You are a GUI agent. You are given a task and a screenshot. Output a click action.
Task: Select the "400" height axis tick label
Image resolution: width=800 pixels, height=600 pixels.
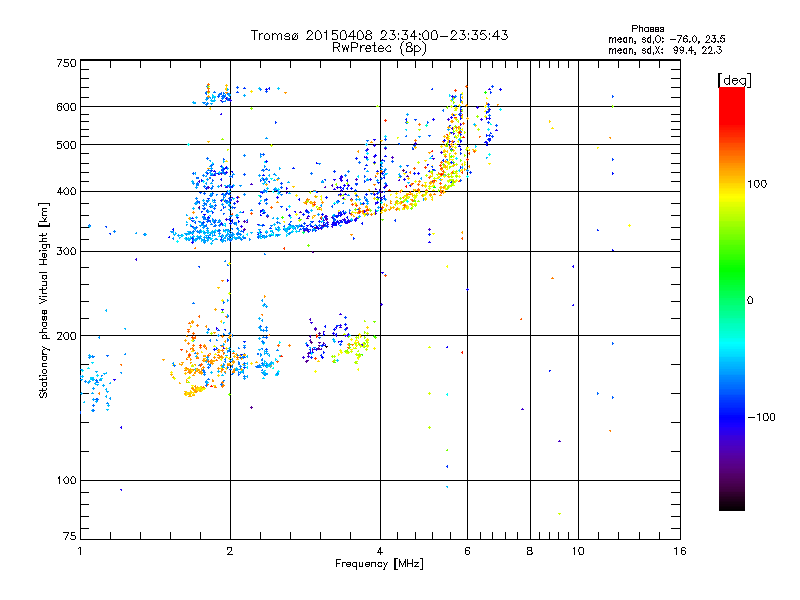[66, 192]
